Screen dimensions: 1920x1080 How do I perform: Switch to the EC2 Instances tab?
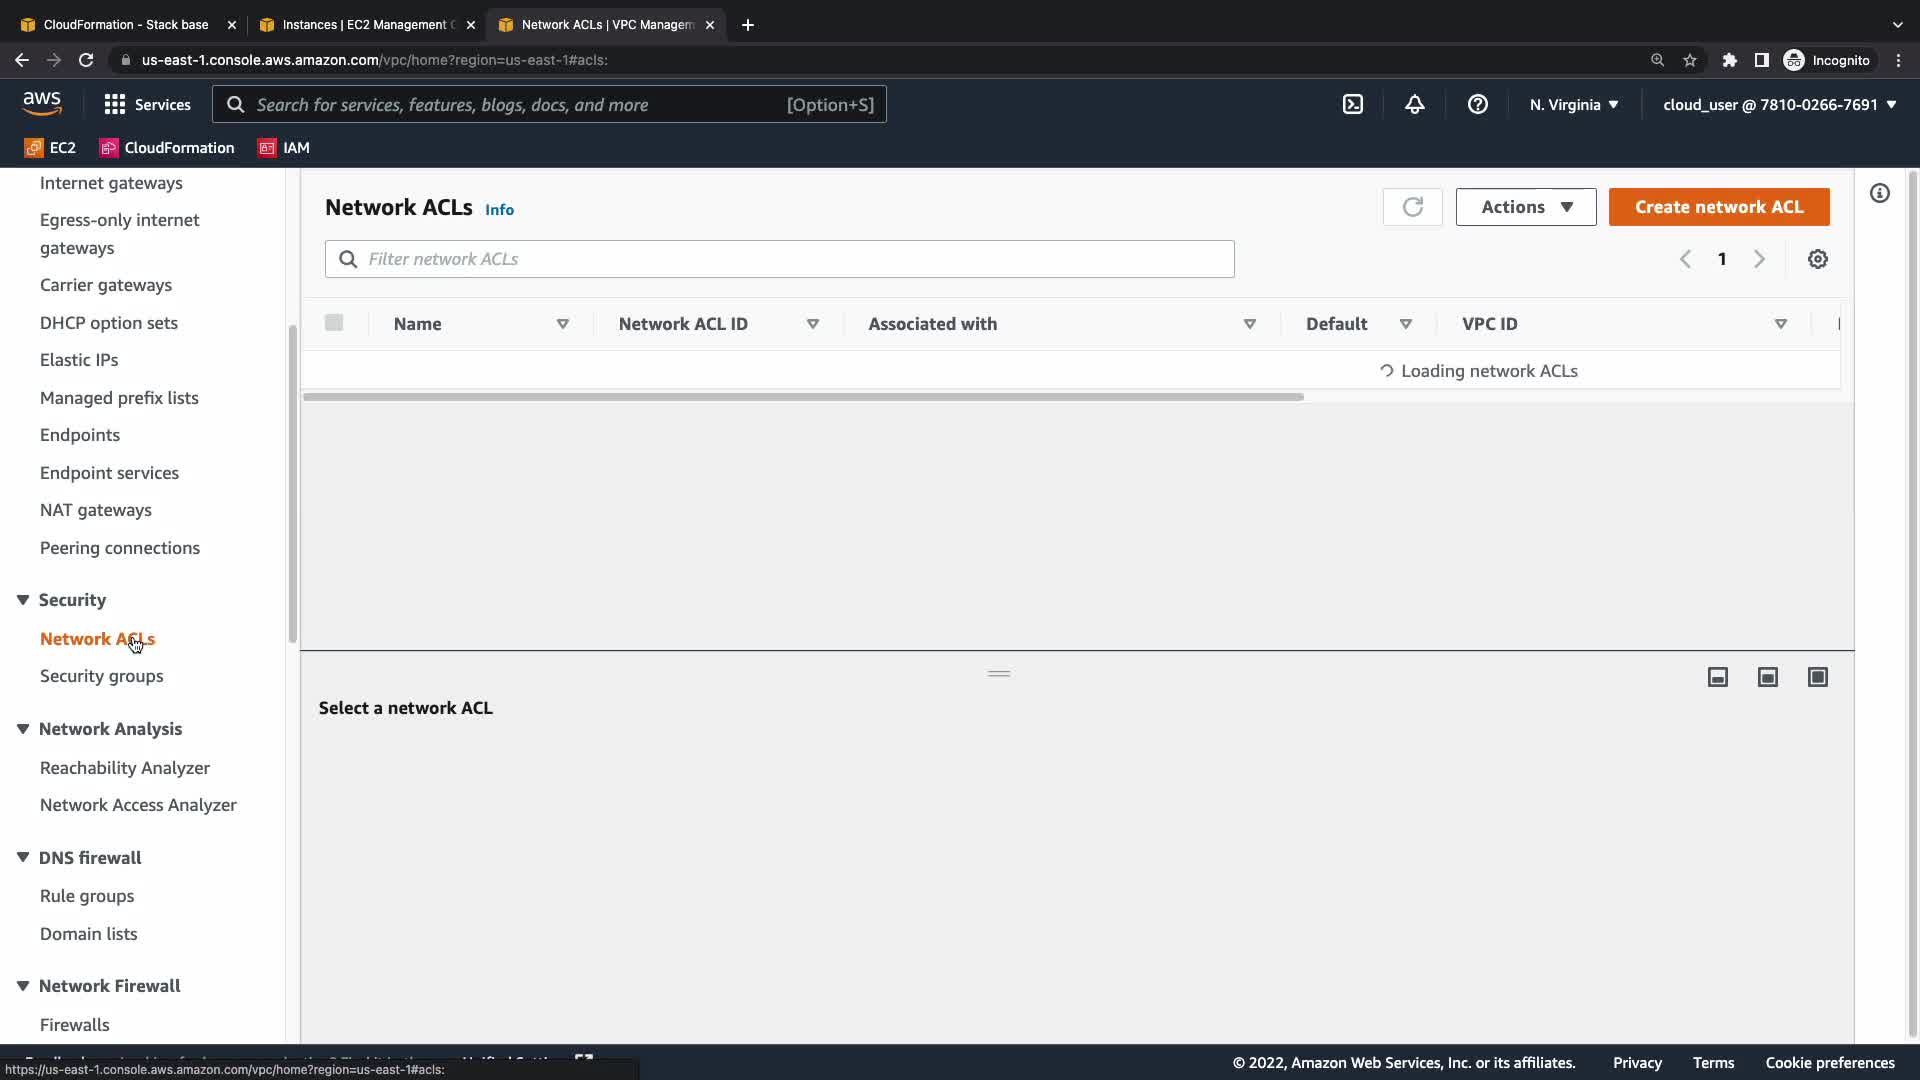pyautogui.click(x=366, y=24)
